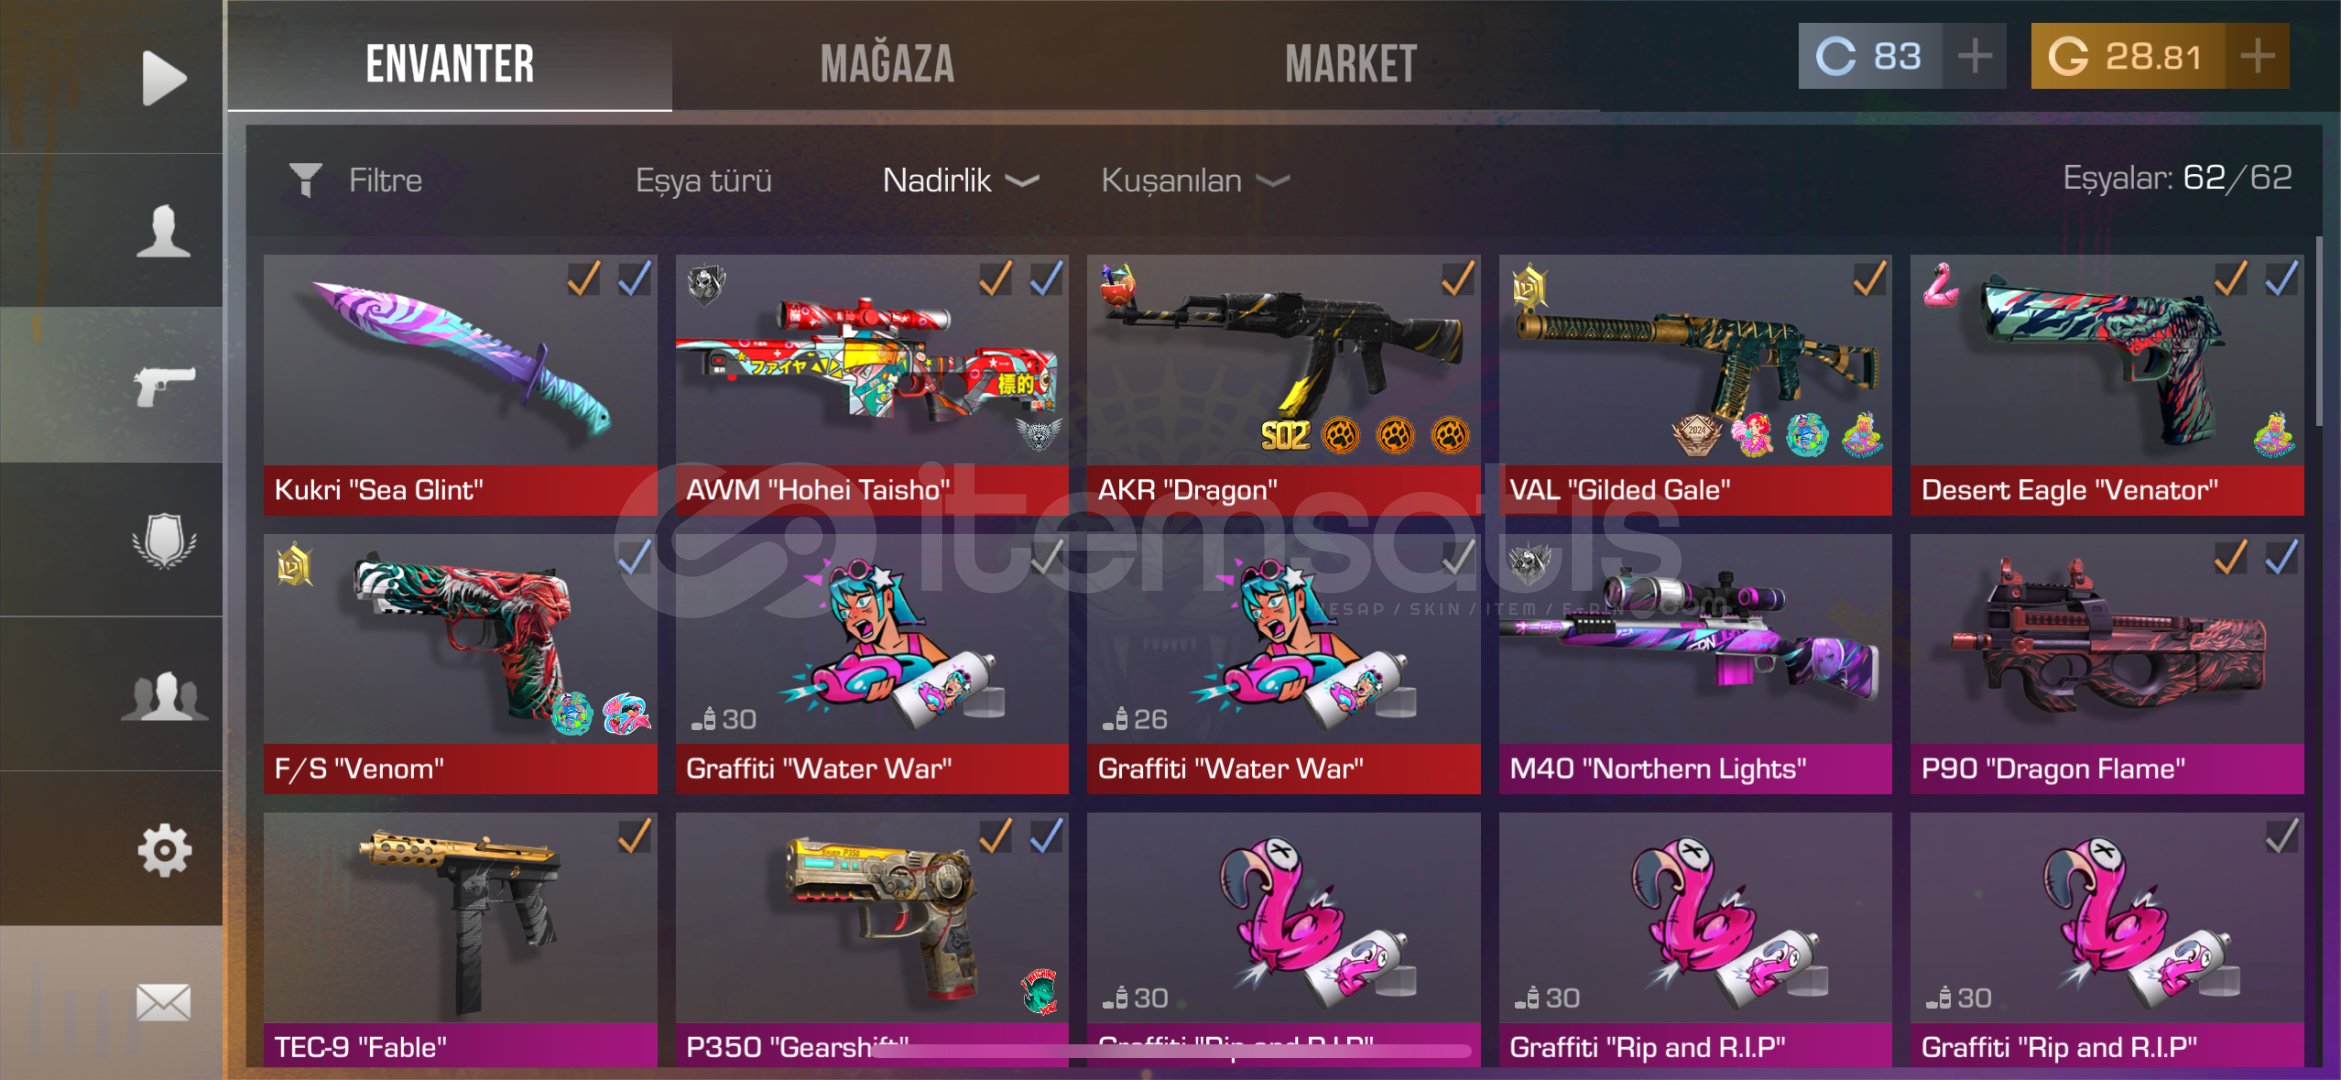Toggle orange checkmark on AKR "Dragon"
2341x1080 pixels.
[x=1457, y=279]
